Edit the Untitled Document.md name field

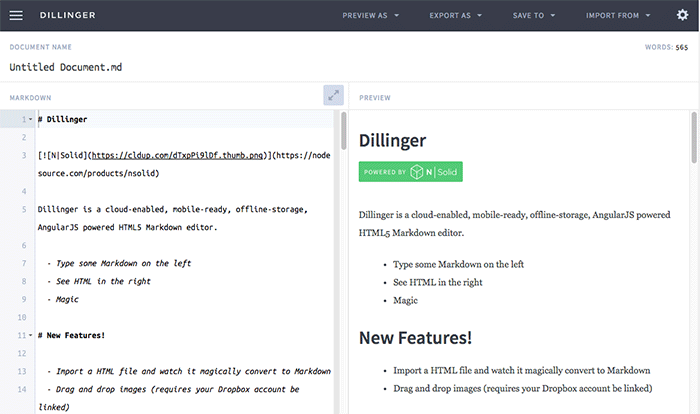(x=66, y=67)
